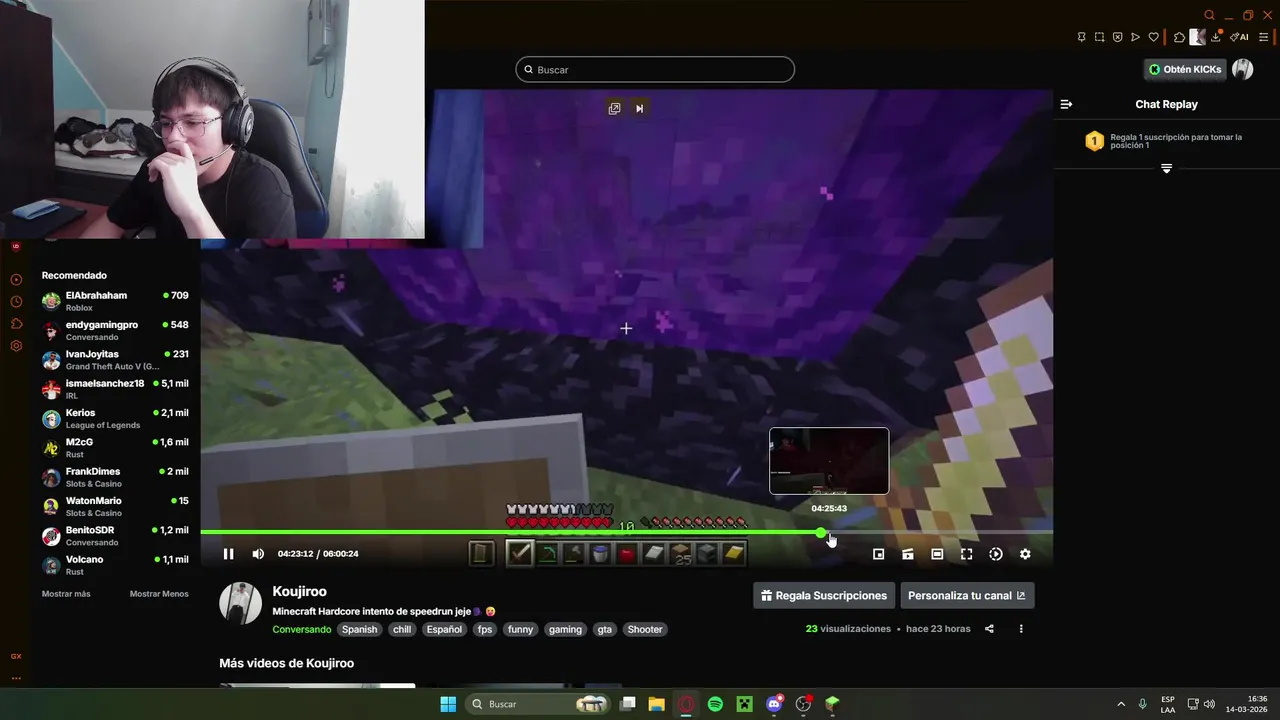
Task: Open Windows Start menu
Action: pos(448,704)
